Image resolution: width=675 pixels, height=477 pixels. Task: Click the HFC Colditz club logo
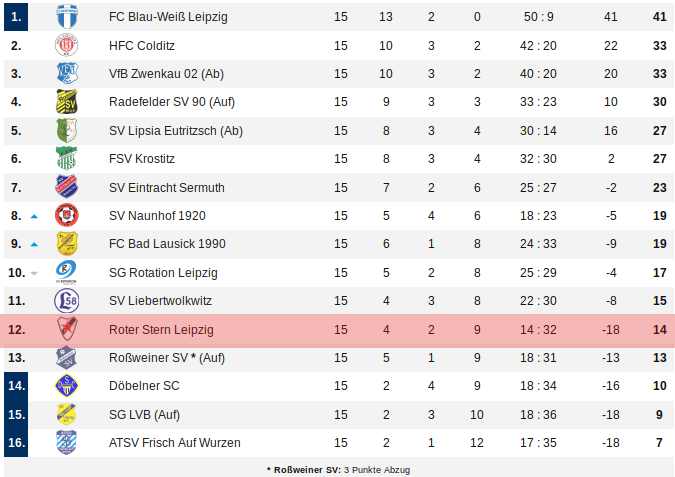tap(66, 45)
